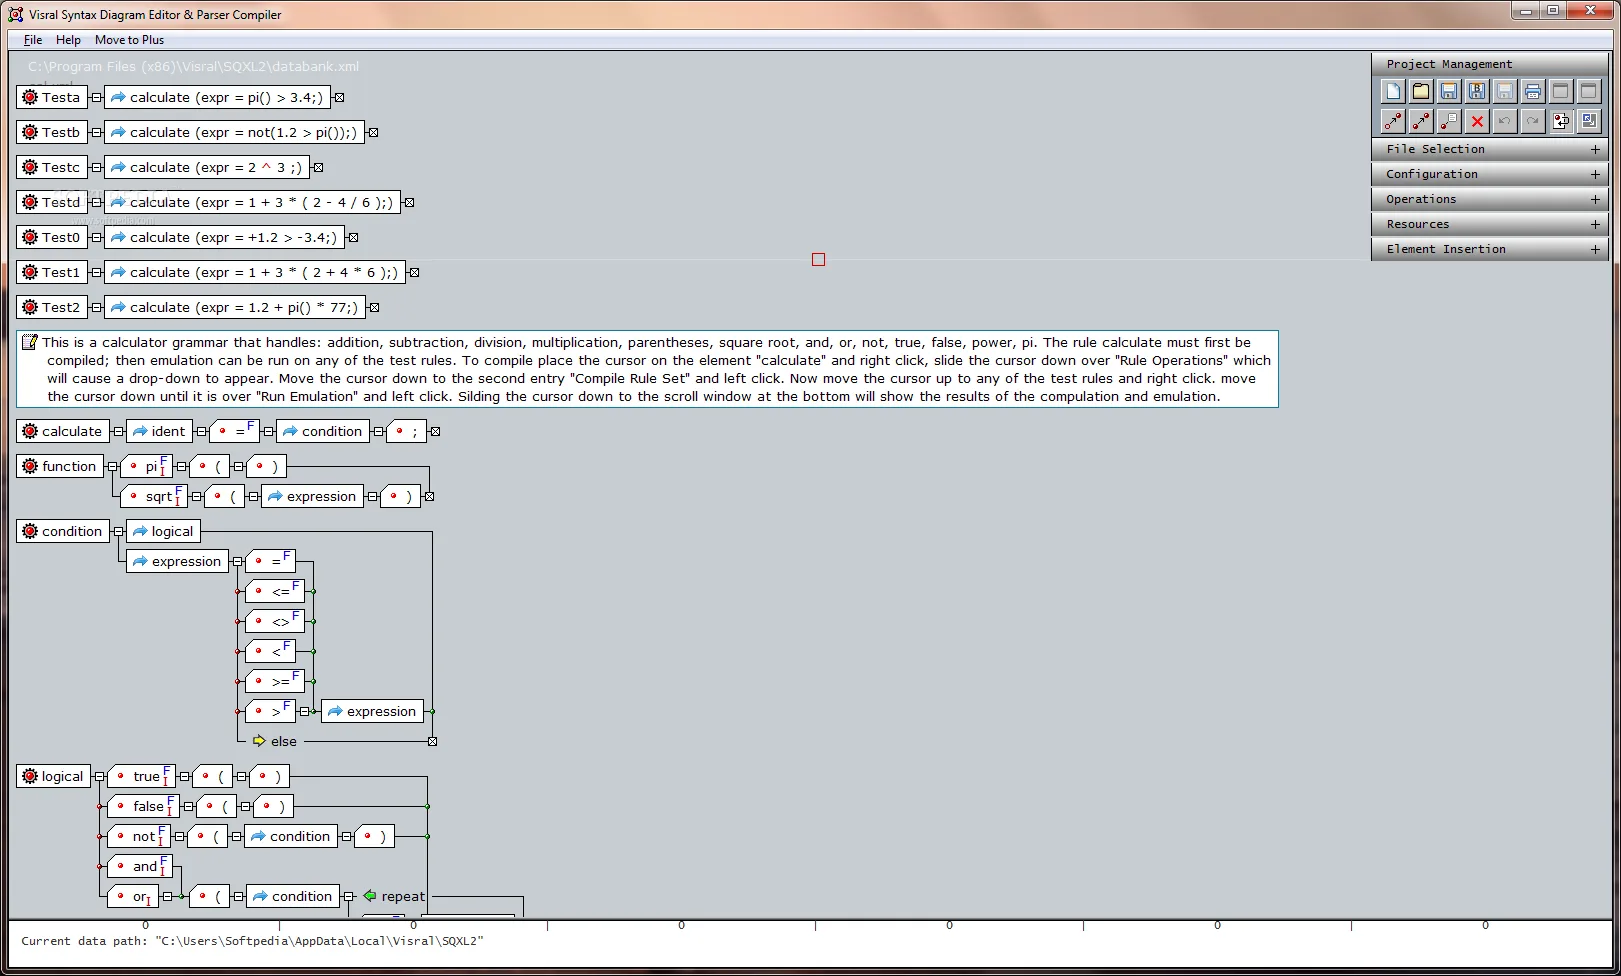Viewport: 1621px width, 976px height.
Task: Click the gear icon of rule Testa
Action: (30, 97)
